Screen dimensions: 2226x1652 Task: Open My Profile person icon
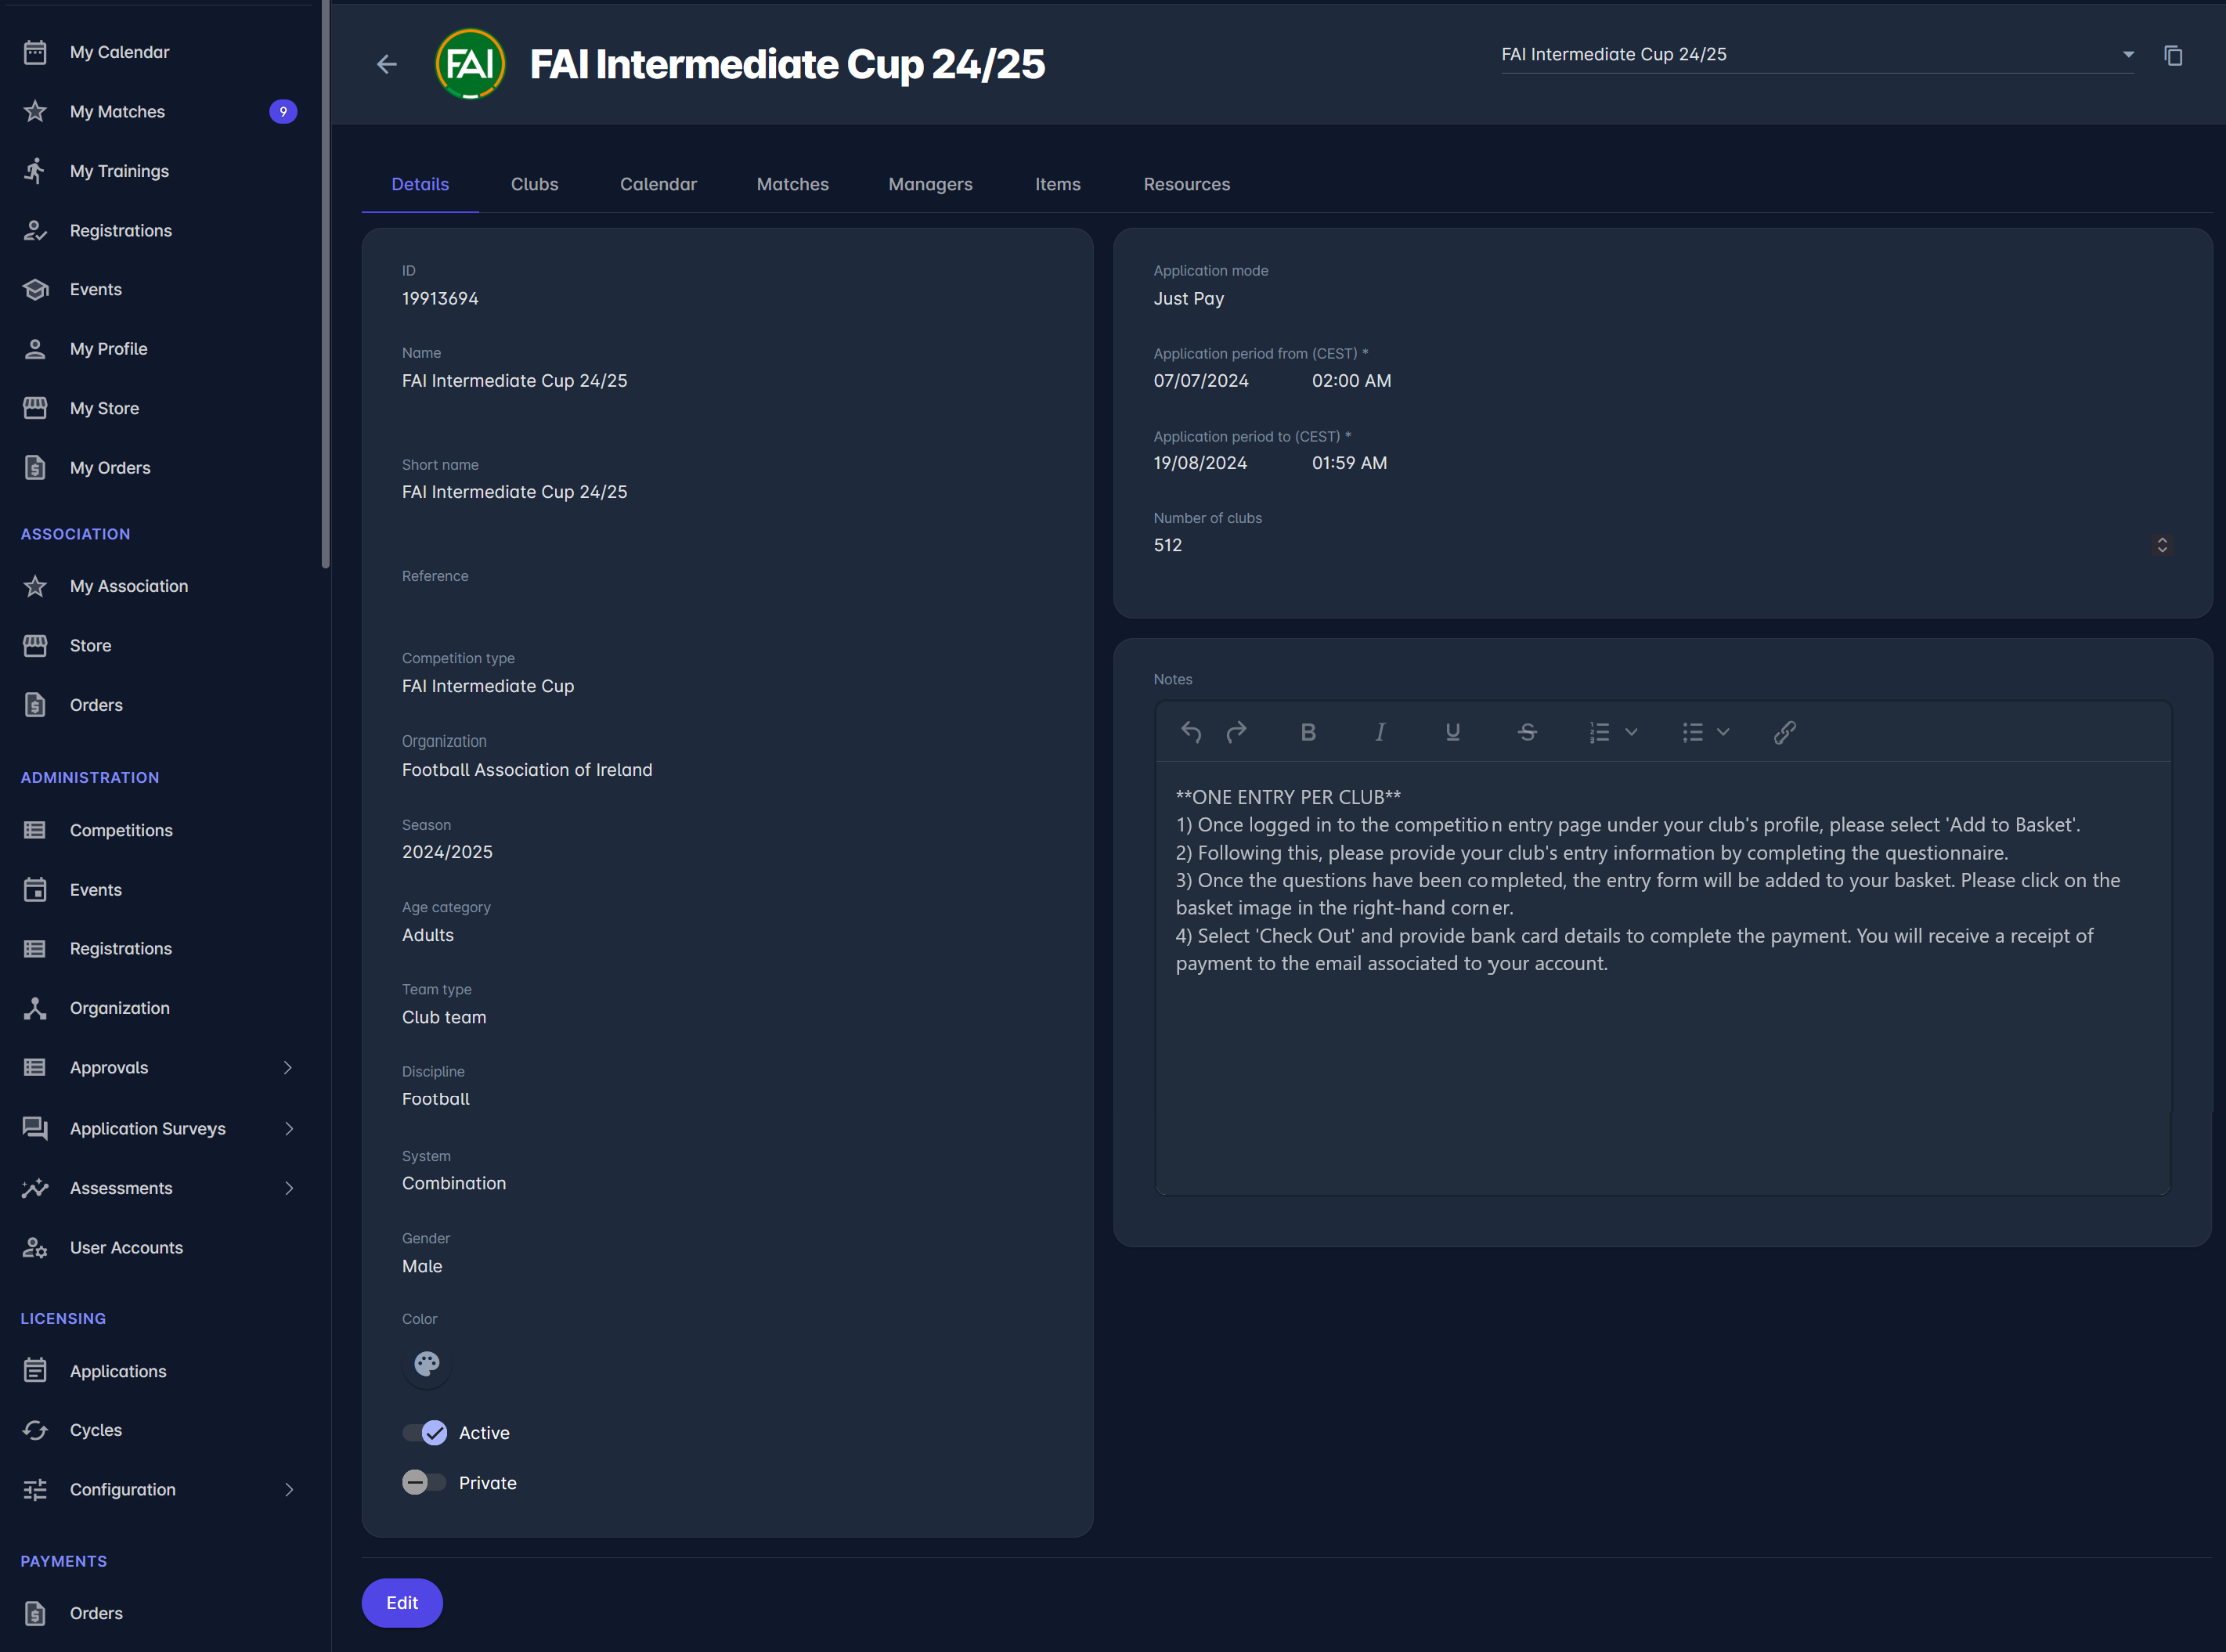point(35,349)
